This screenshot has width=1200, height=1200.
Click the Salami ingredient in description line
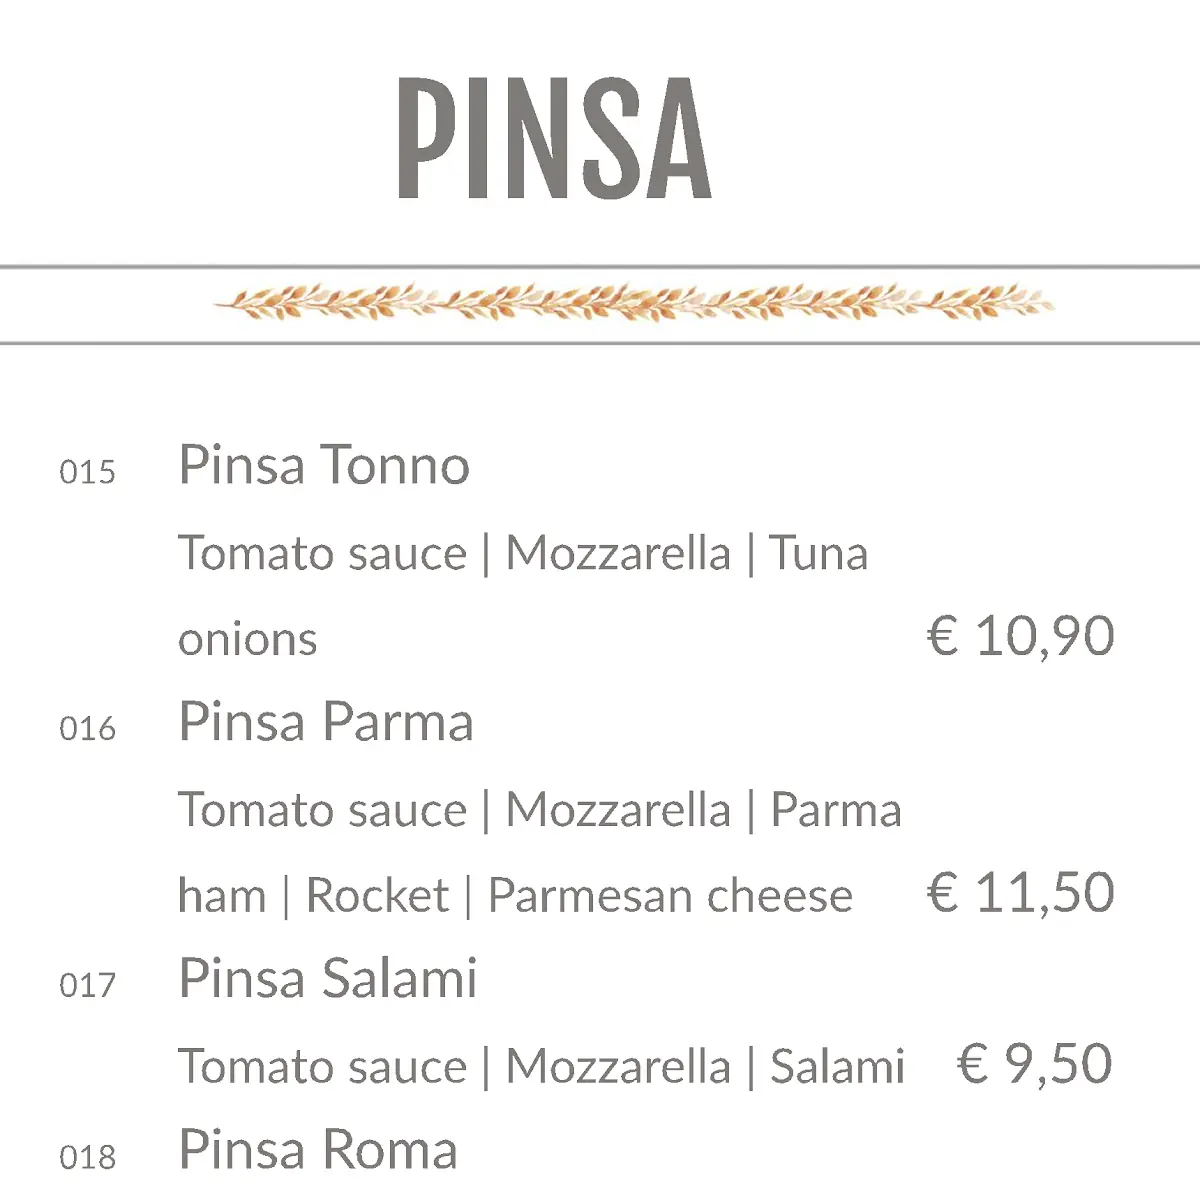837,1066
